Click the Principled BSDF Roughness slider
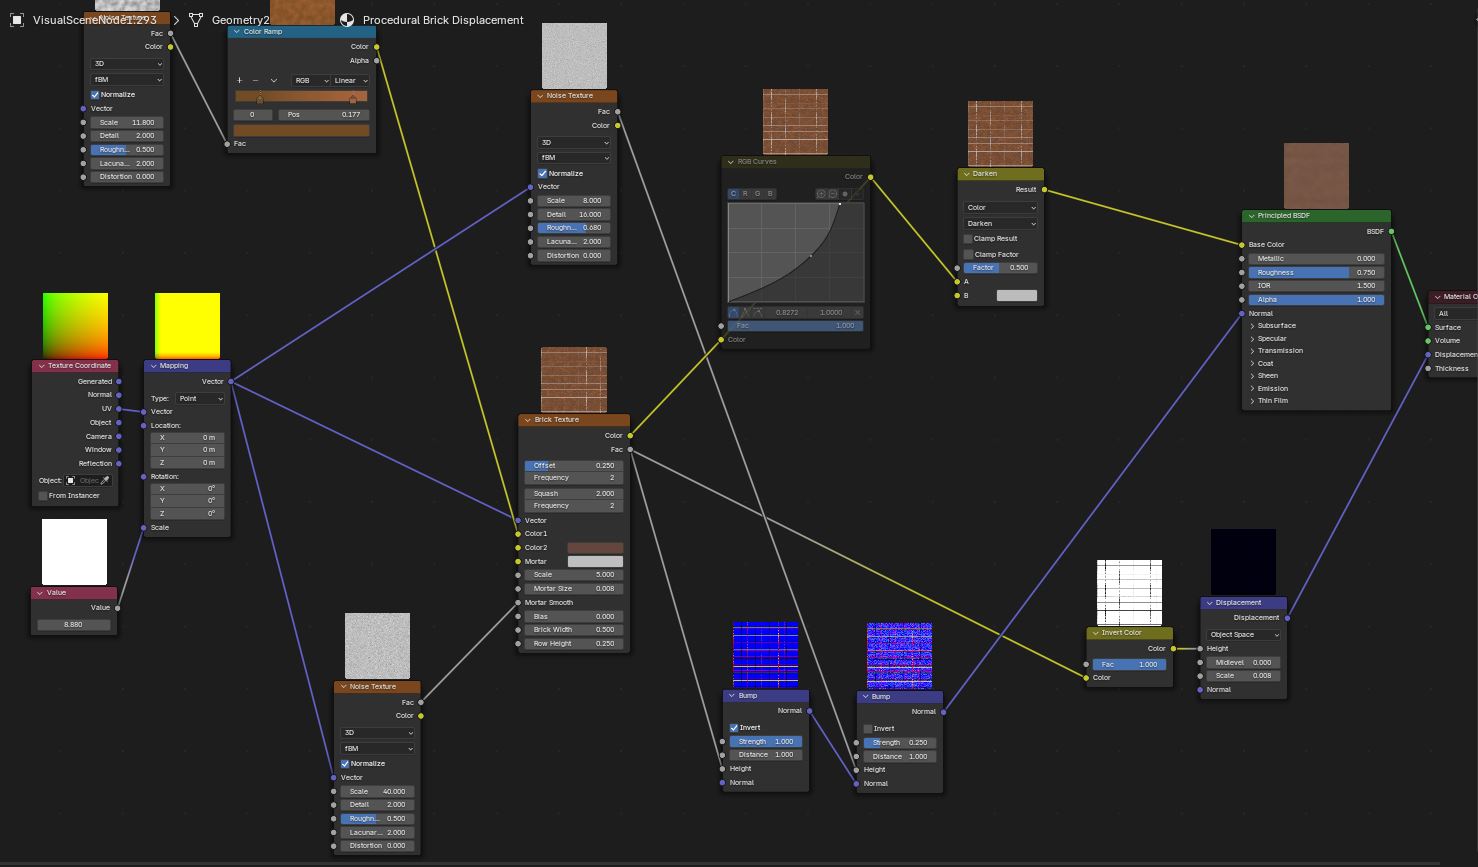The height and width of the screenshot is (867, 1478). pos(1316,272)
